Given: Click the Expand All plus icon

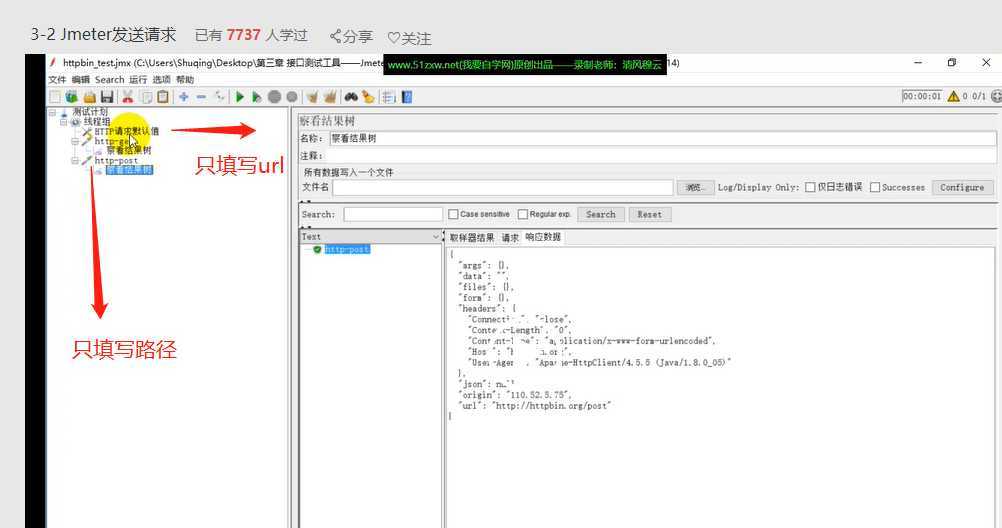Looking at the screenshot, I should (x=183, y=97).
